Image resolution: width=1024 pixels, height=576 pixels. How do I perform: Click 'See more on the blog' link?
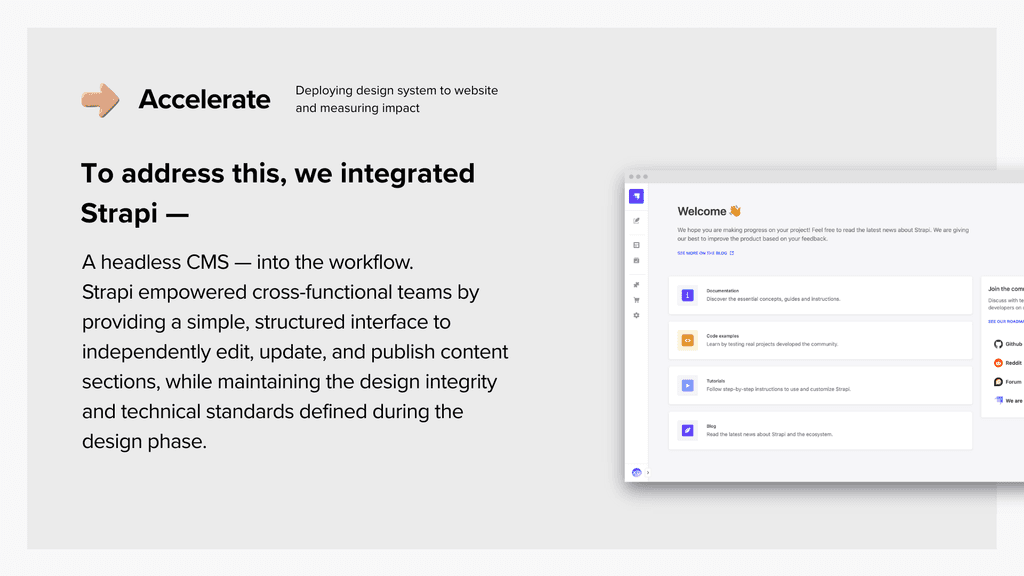coord(702,253)
